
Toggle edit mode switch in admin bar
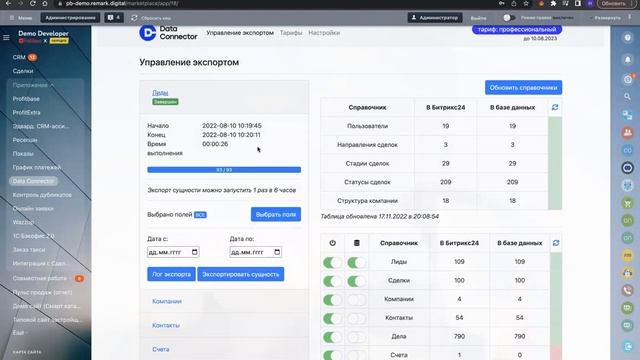[x=509, y=18]
